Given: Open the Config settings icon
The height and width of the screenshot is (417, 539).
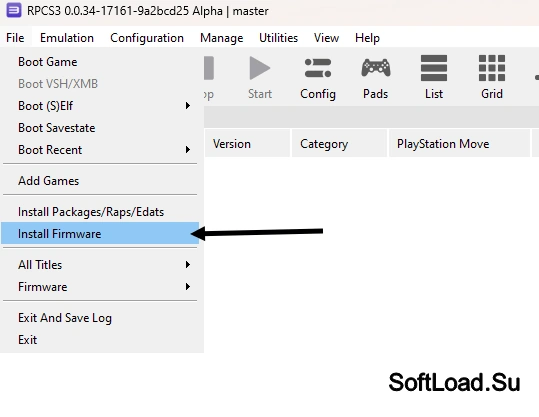Looking at the screenshot, I should click(318, 68).
